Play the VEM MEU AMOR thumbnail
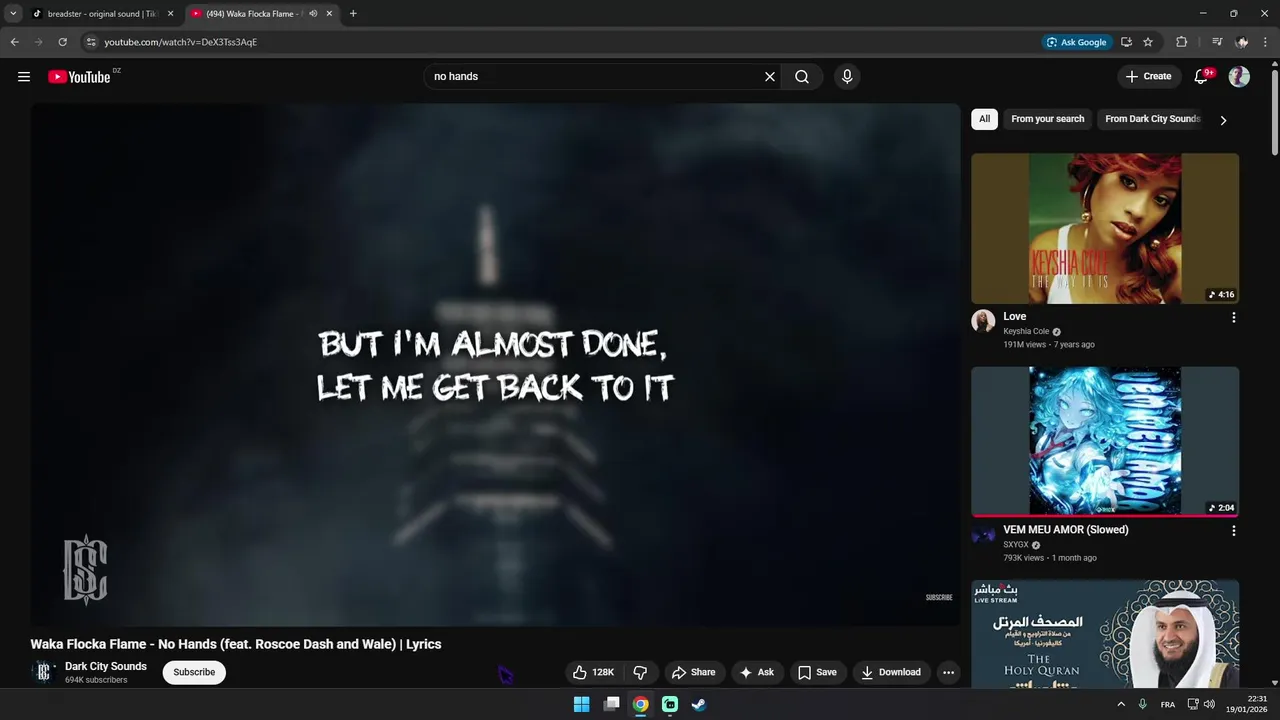 pyautogui.click(x=1105, y=442)
